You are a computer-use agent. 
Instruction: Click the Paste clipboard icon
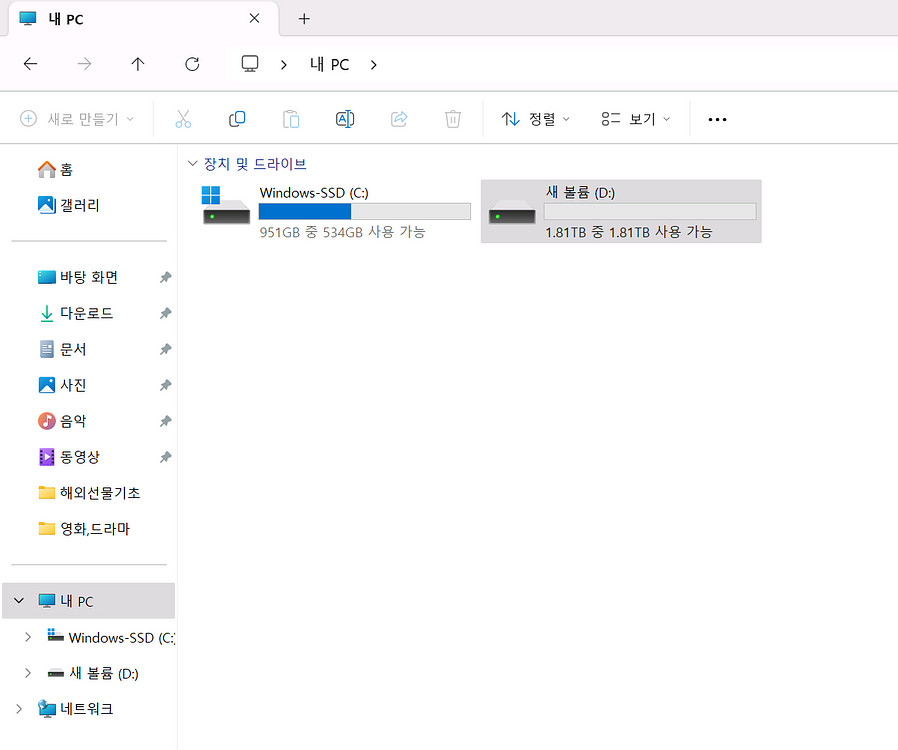[291, 119]
